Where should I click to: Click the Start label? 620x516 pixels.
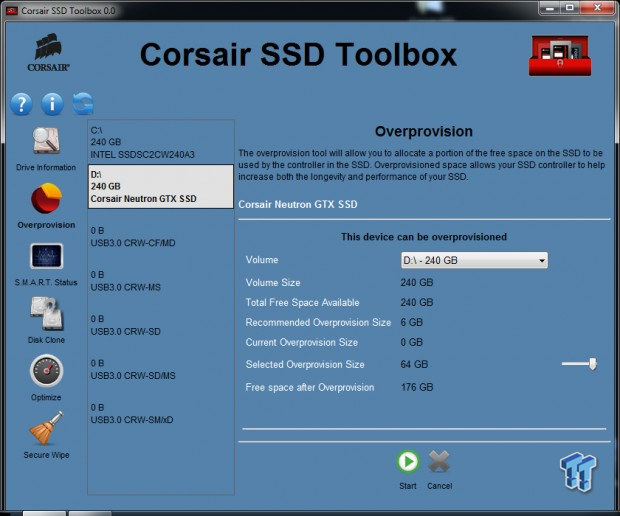click(x=408, y=486)
